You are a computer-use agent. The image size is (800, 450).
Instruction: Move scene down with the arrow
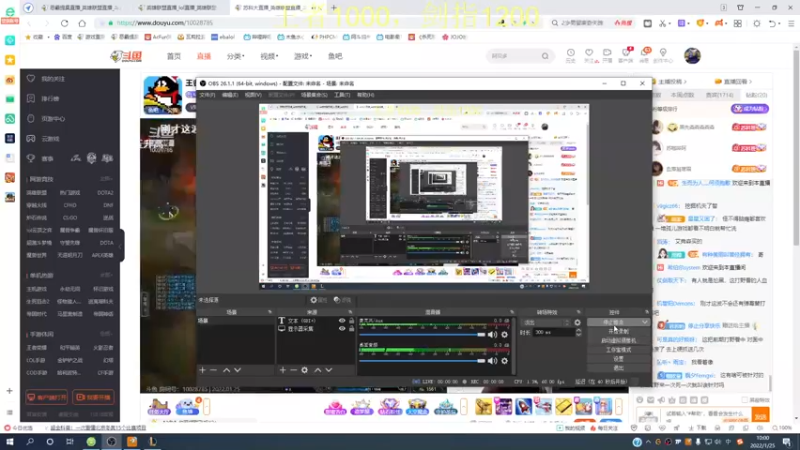coord(237,370)
